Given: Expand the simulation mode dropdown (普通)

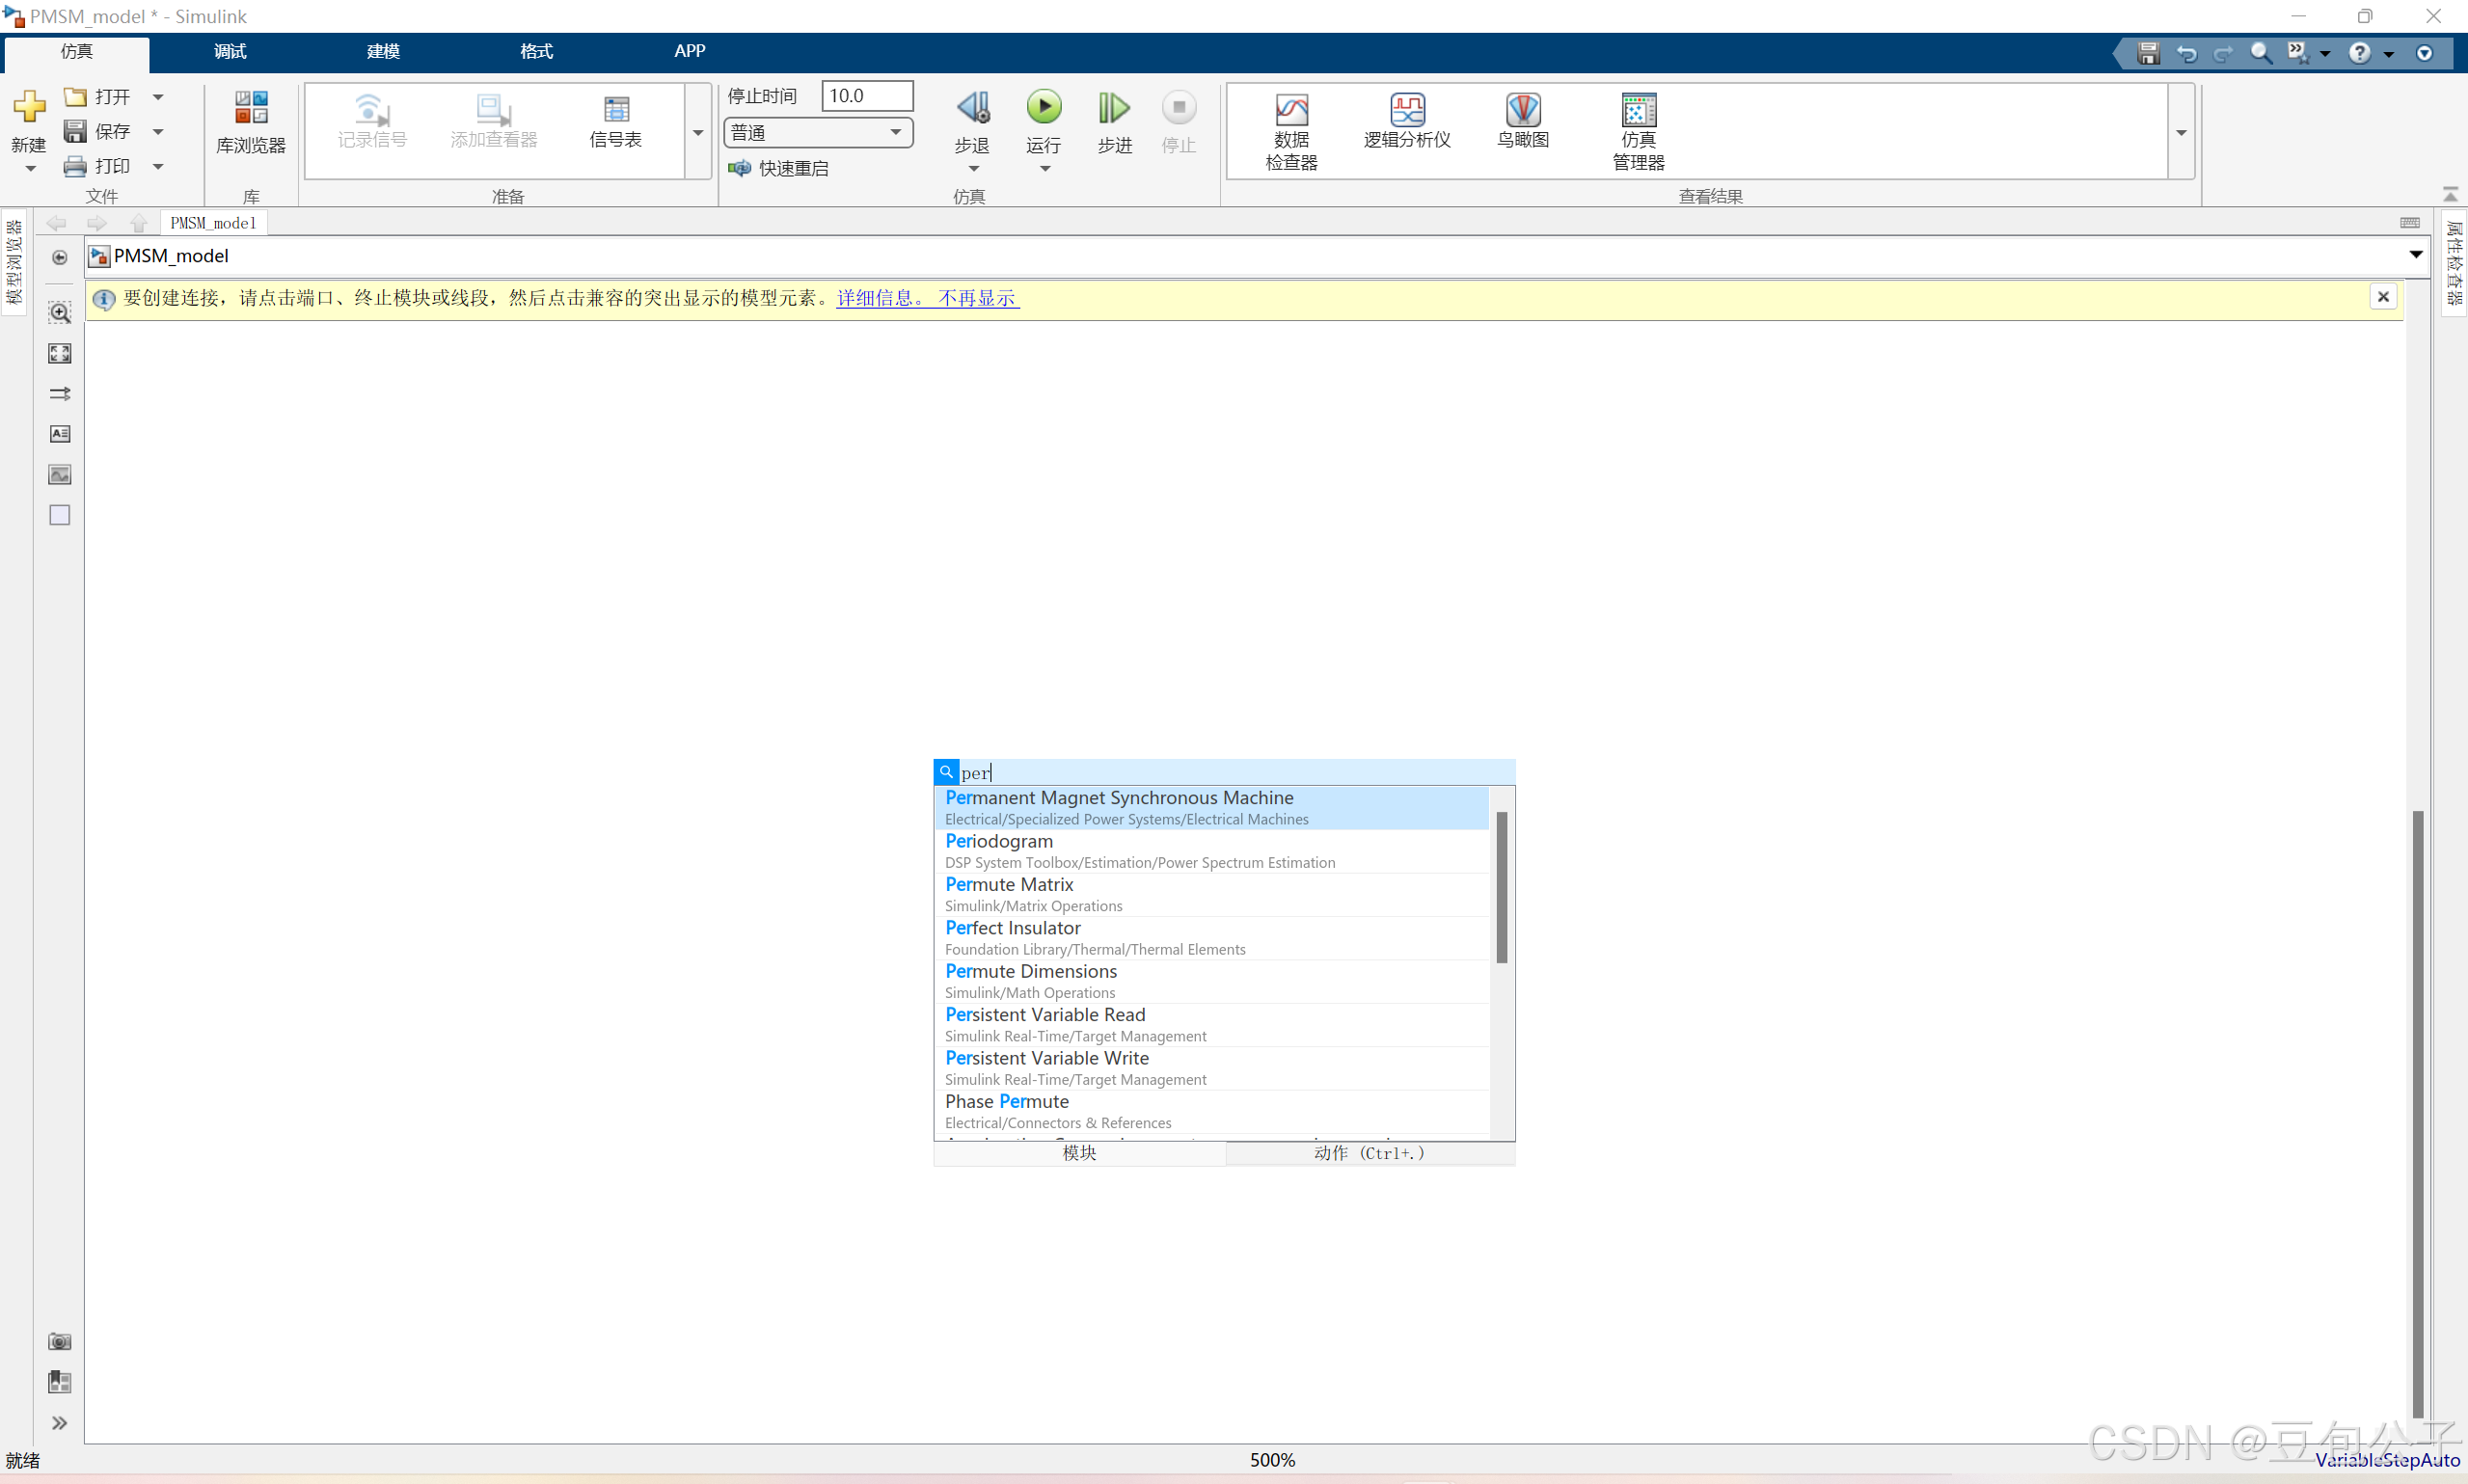Looking at the screenshot, I should click(895, 132).
